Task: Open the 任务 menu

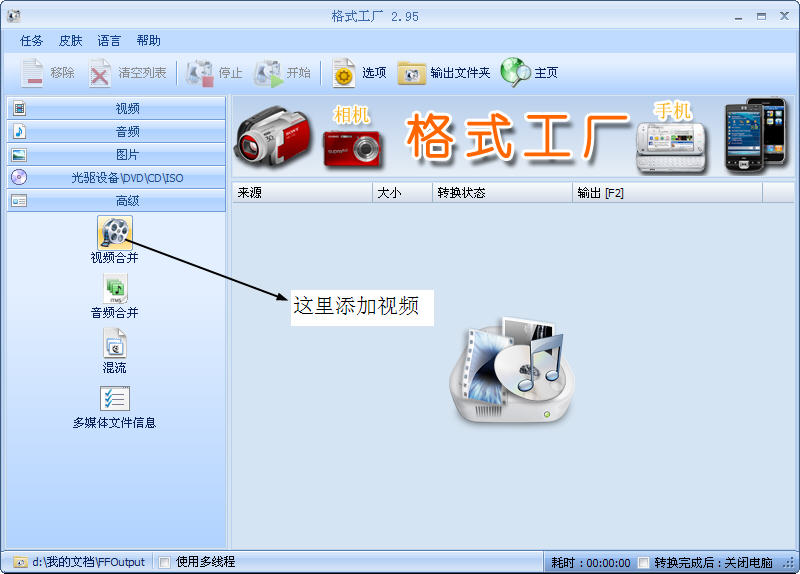Action: click(31, 41)
